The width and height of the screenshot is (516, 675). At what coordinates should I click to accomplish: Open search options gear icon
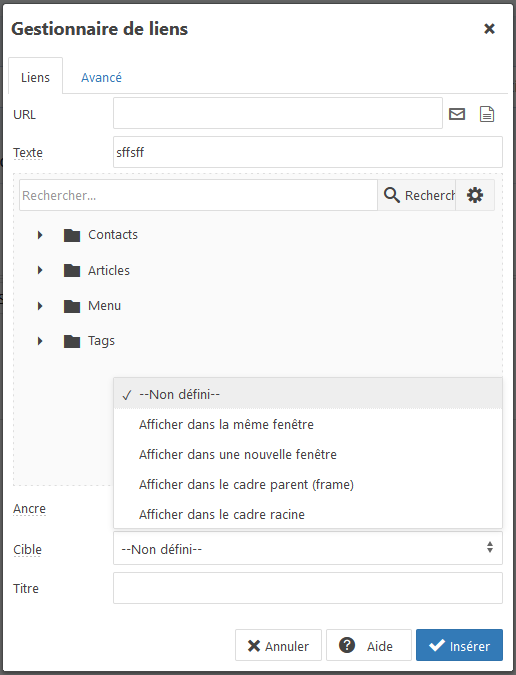point(475,195)
